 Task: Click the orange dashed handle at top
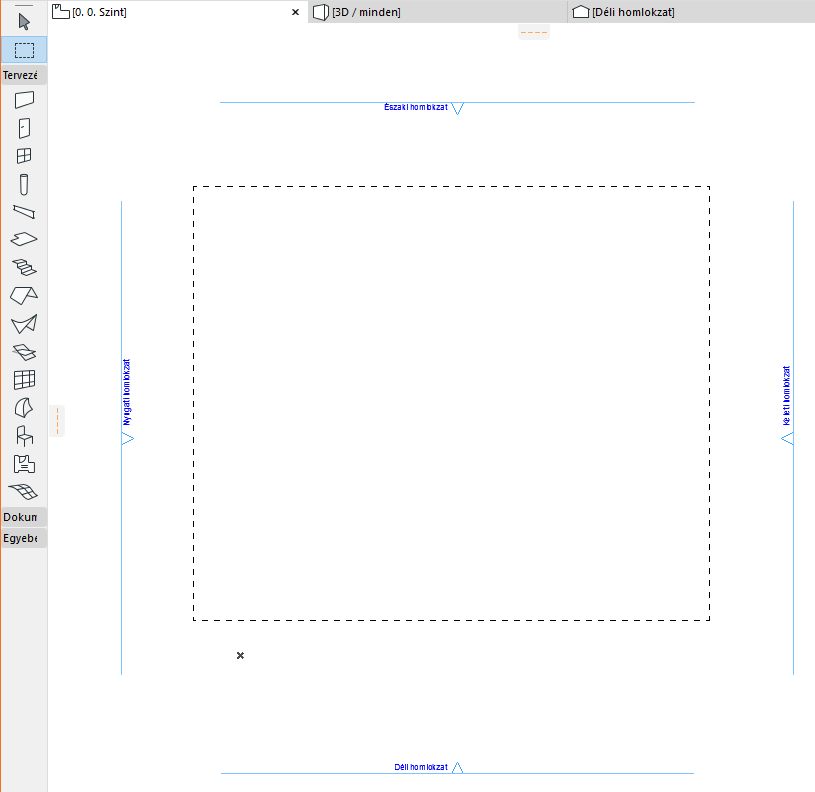[x=534, y=32]
